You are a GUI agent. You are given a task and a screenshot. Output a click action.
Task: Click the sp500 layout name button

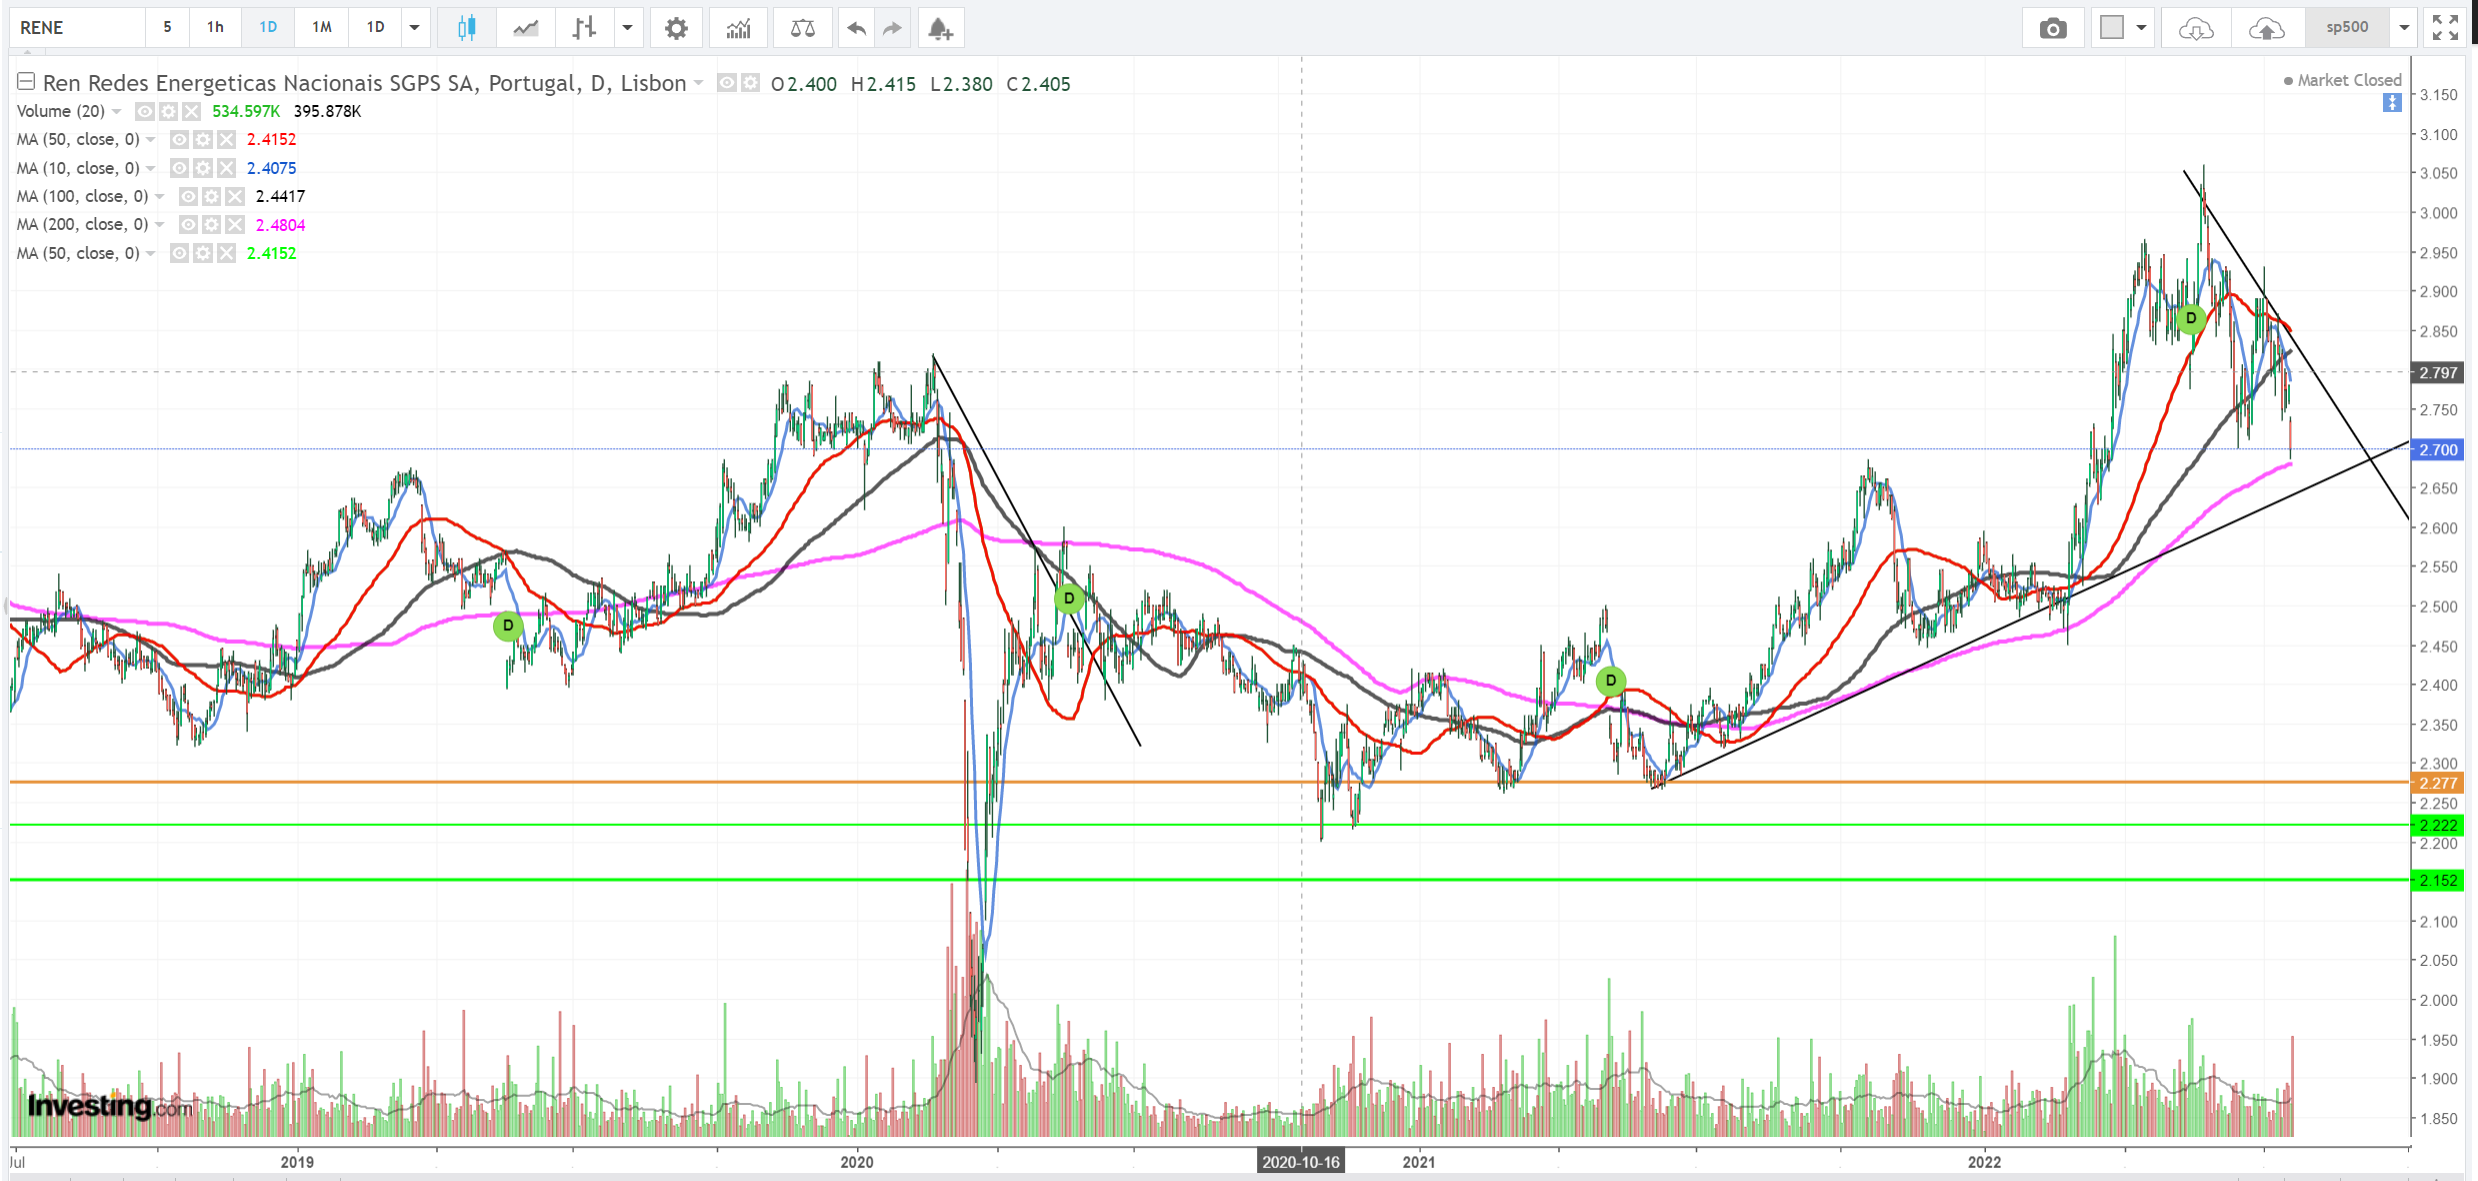2346,28
